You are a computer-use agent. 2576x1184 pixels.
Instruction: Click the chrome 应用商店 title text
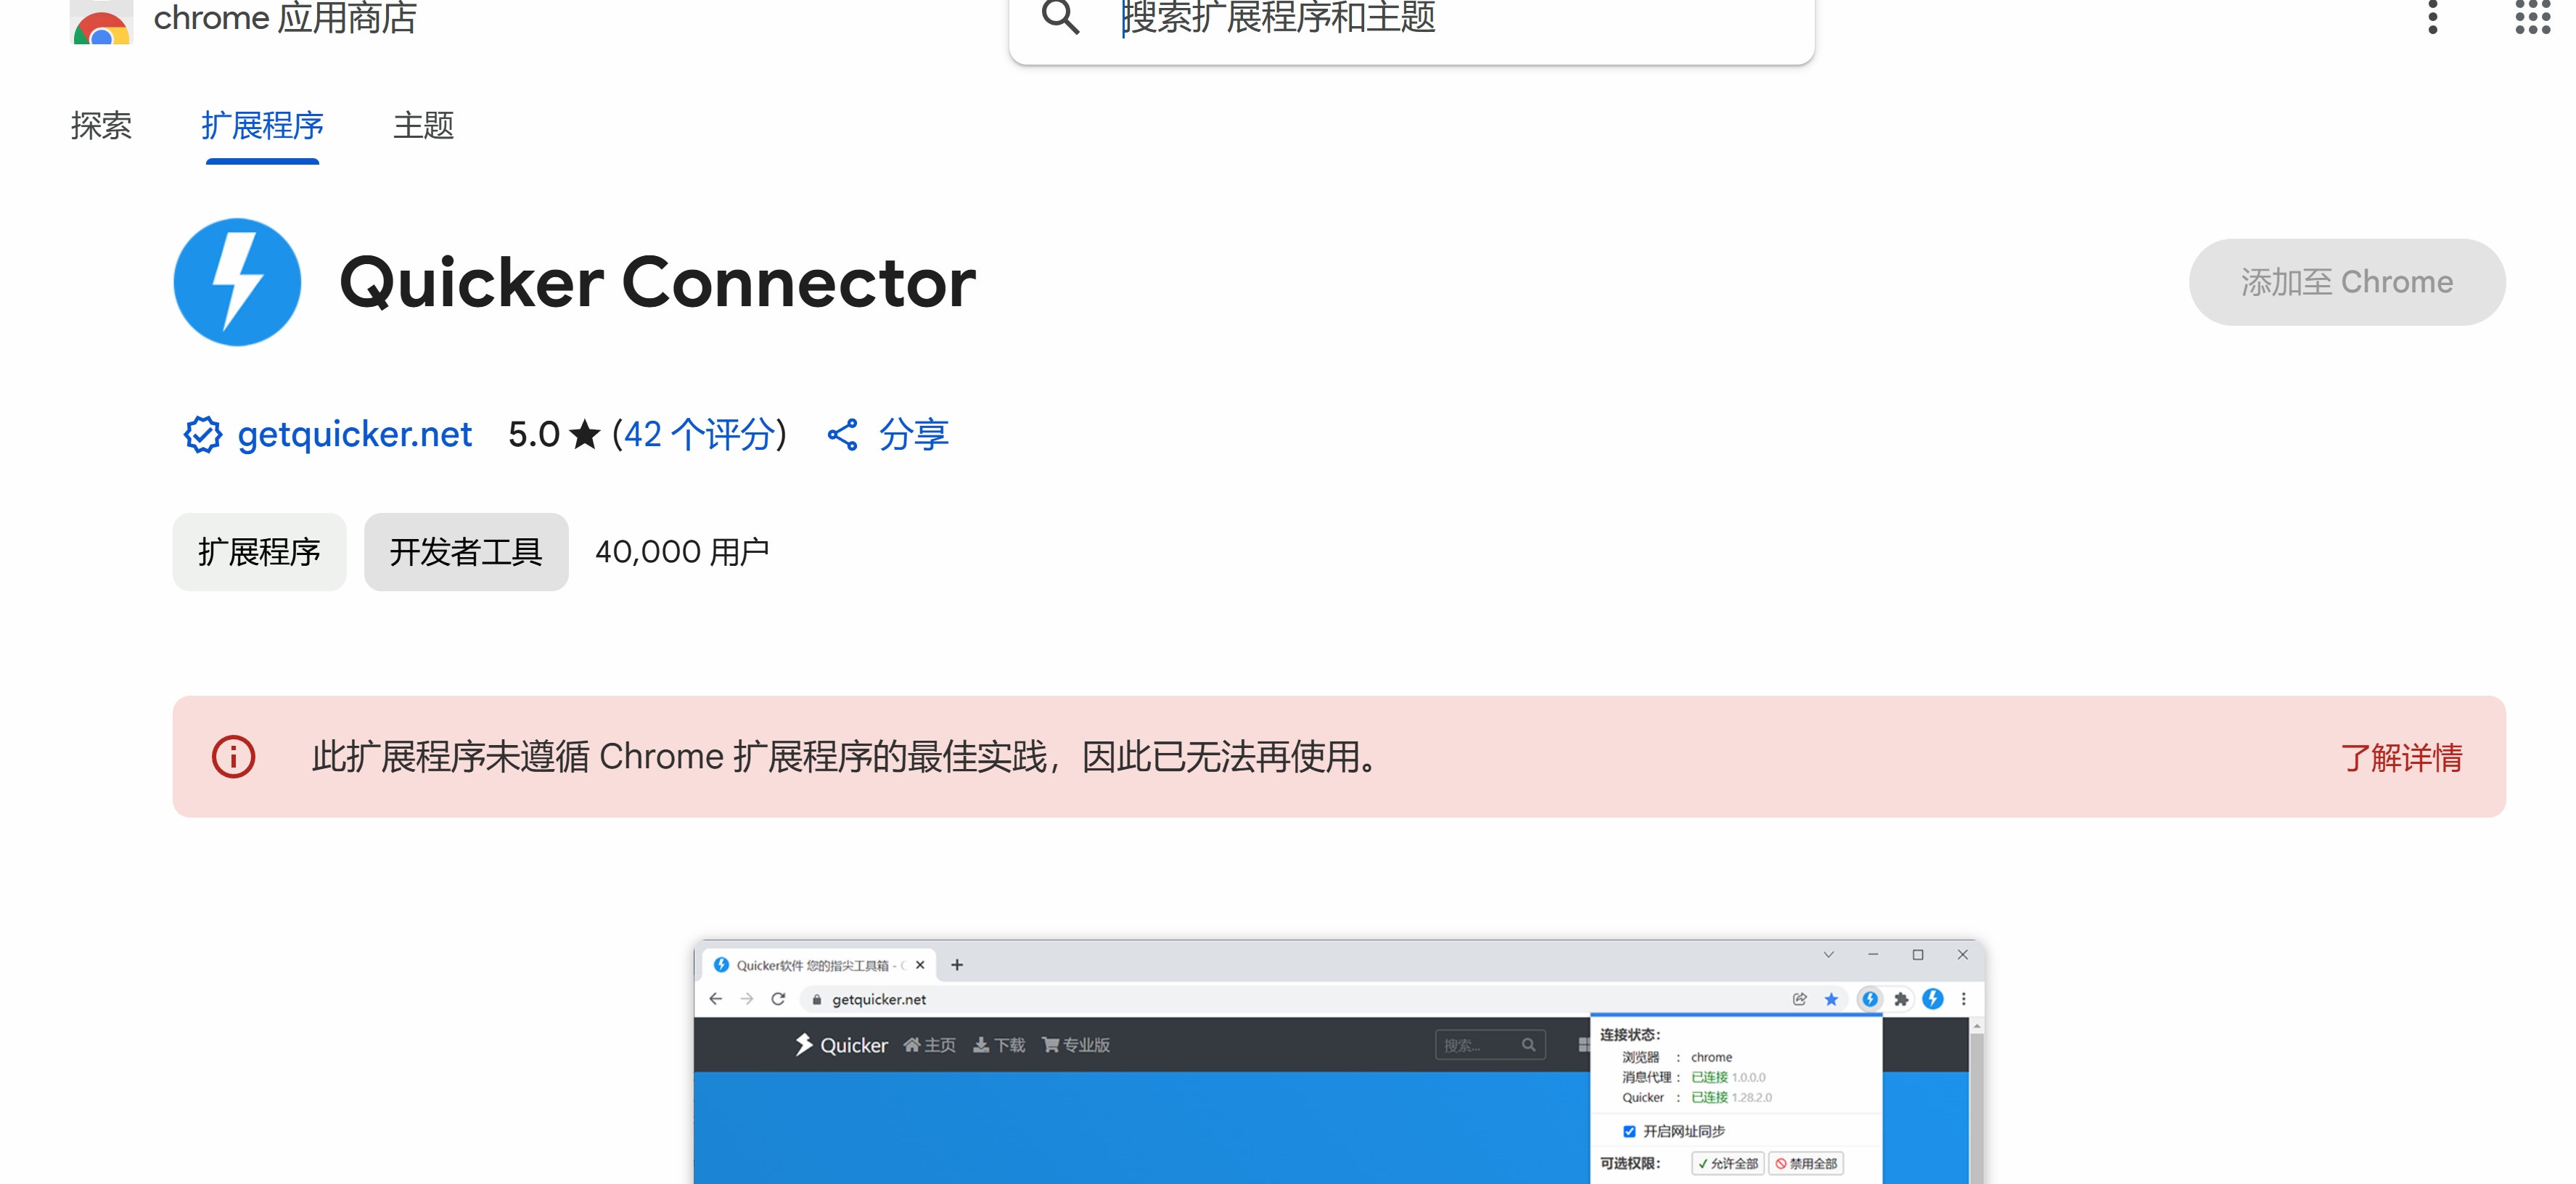[x=285, y=18]
